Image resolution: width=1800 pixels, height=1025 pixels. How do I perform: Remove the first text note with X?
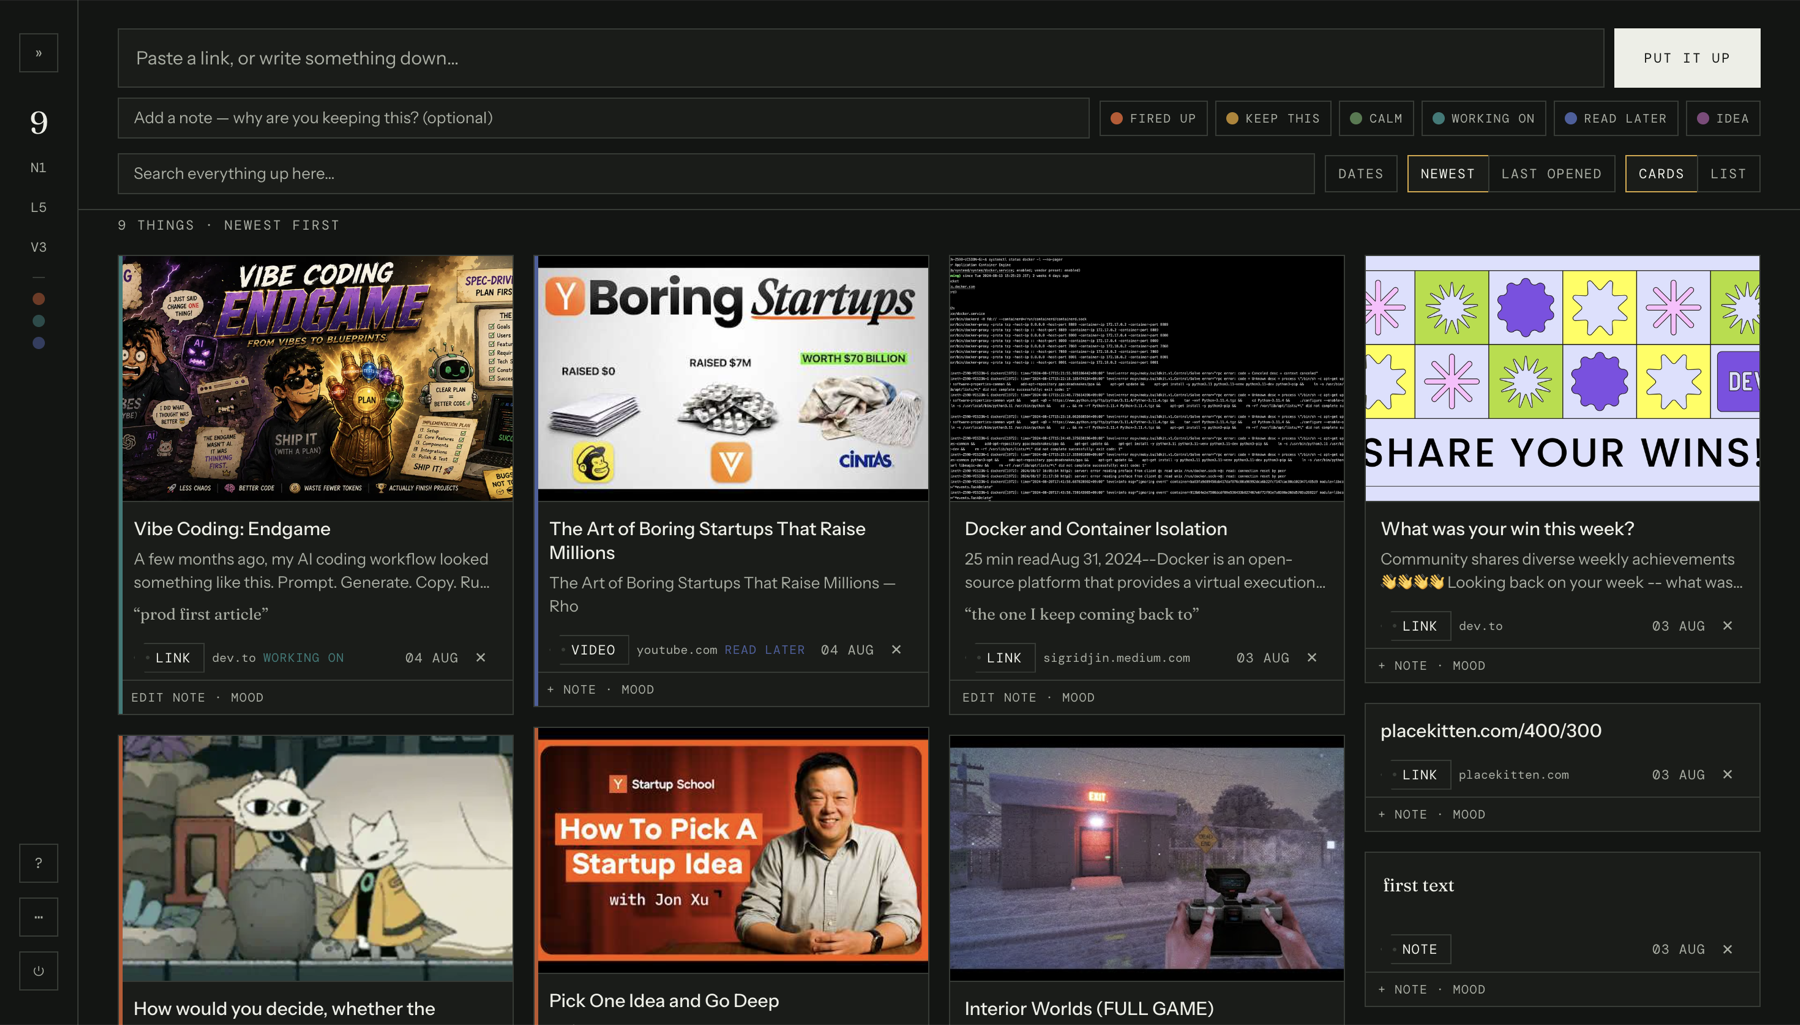1727,950
